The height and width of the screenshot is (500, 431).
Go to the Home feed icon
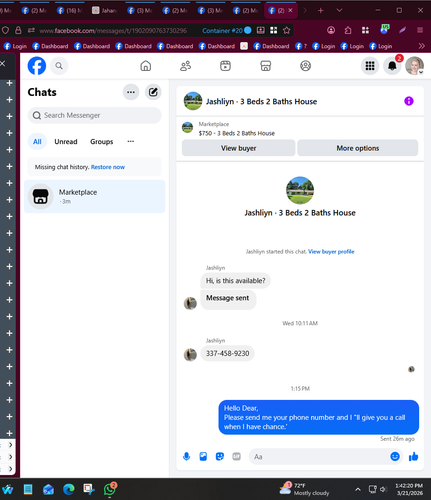pyautogui.click(x=146, y=66)
